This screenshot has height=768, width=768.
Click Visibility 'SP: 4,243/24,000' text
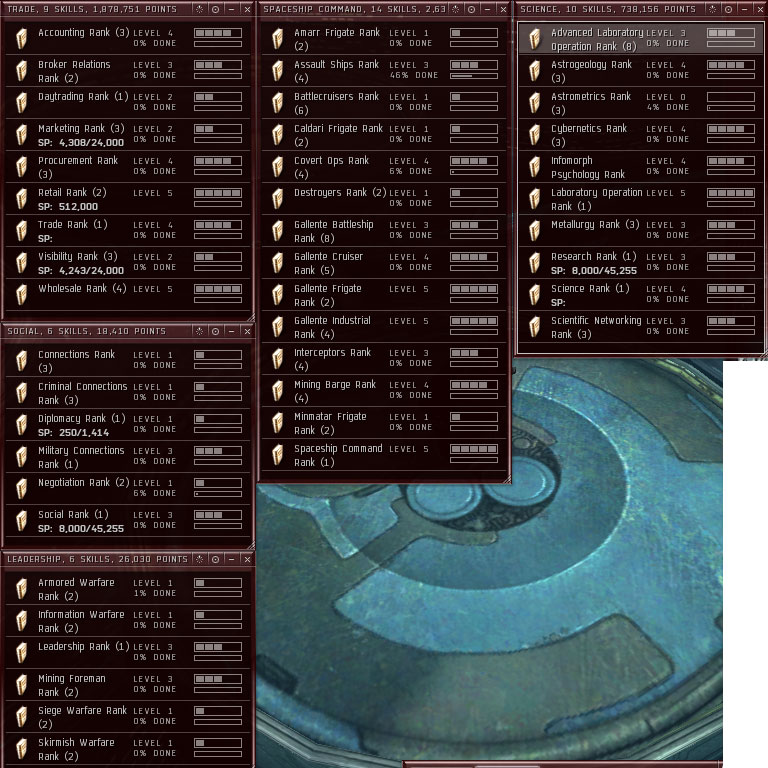pyautogui.click(x=81, y=270)
